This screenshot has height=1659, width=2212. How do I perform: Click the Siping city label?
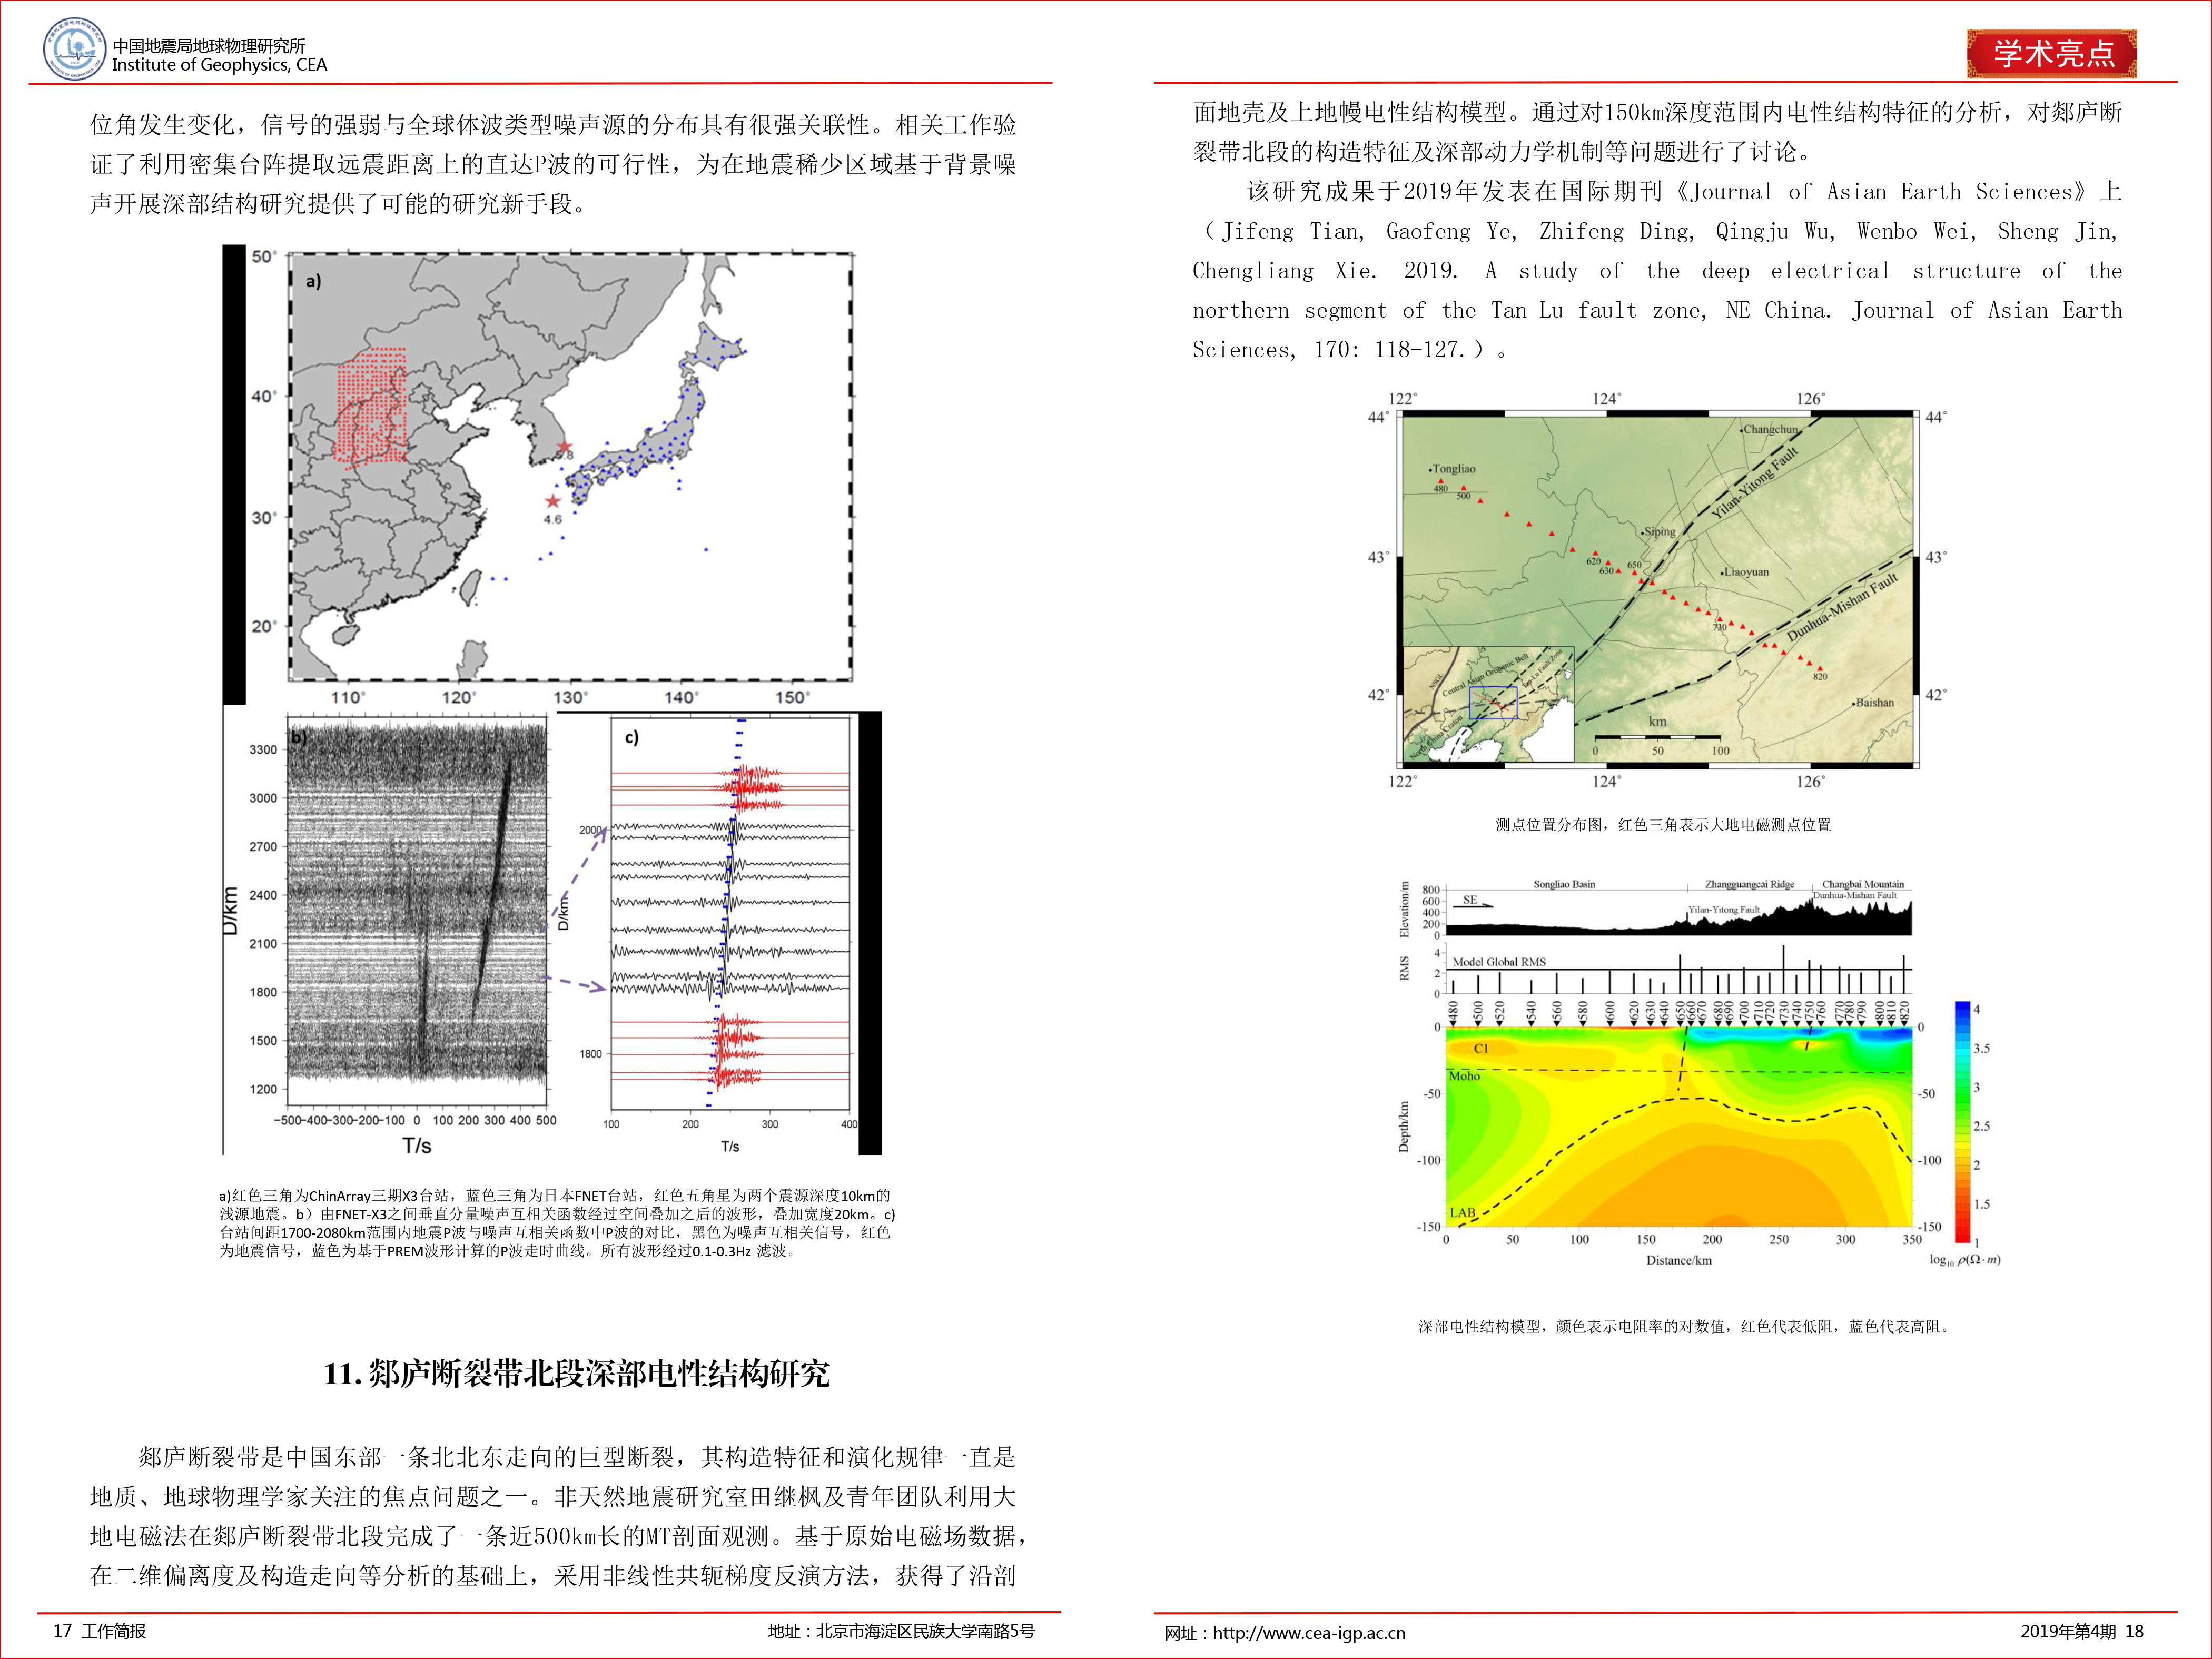click(1659, 532)
